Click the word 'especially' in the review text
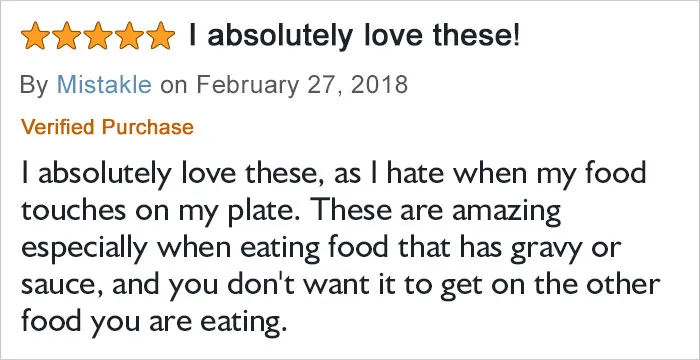The image size is (700, 360). pyautogui.click(x=84, y=250)
